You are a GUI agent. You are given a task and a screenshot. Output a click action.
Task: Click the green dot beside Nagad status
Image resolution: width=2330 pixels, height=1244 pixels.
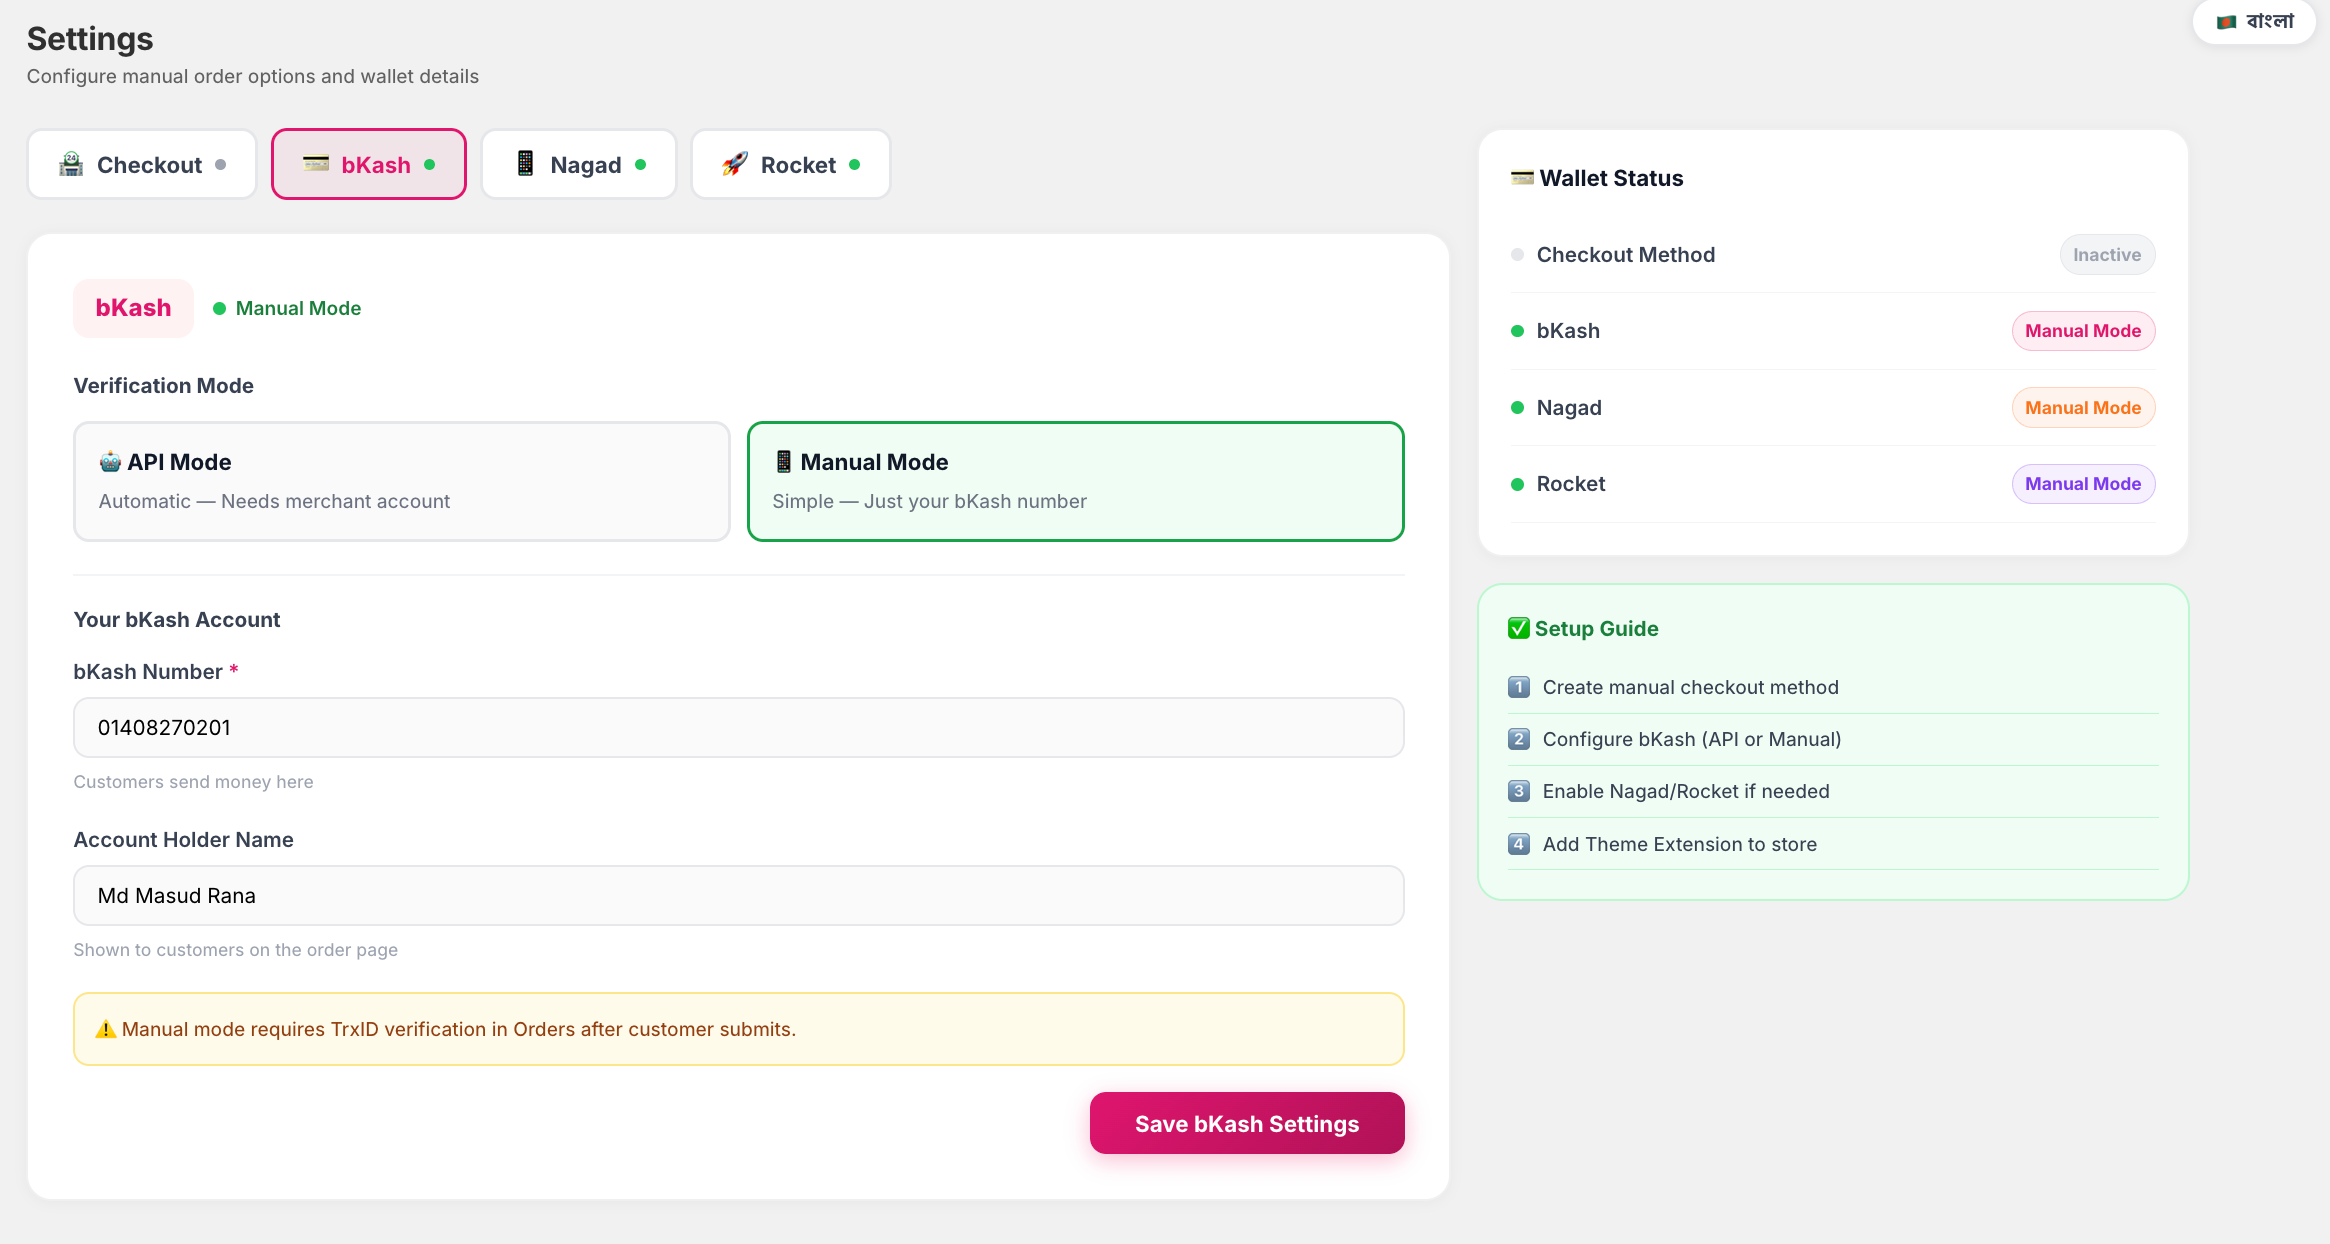[1517, 408]
